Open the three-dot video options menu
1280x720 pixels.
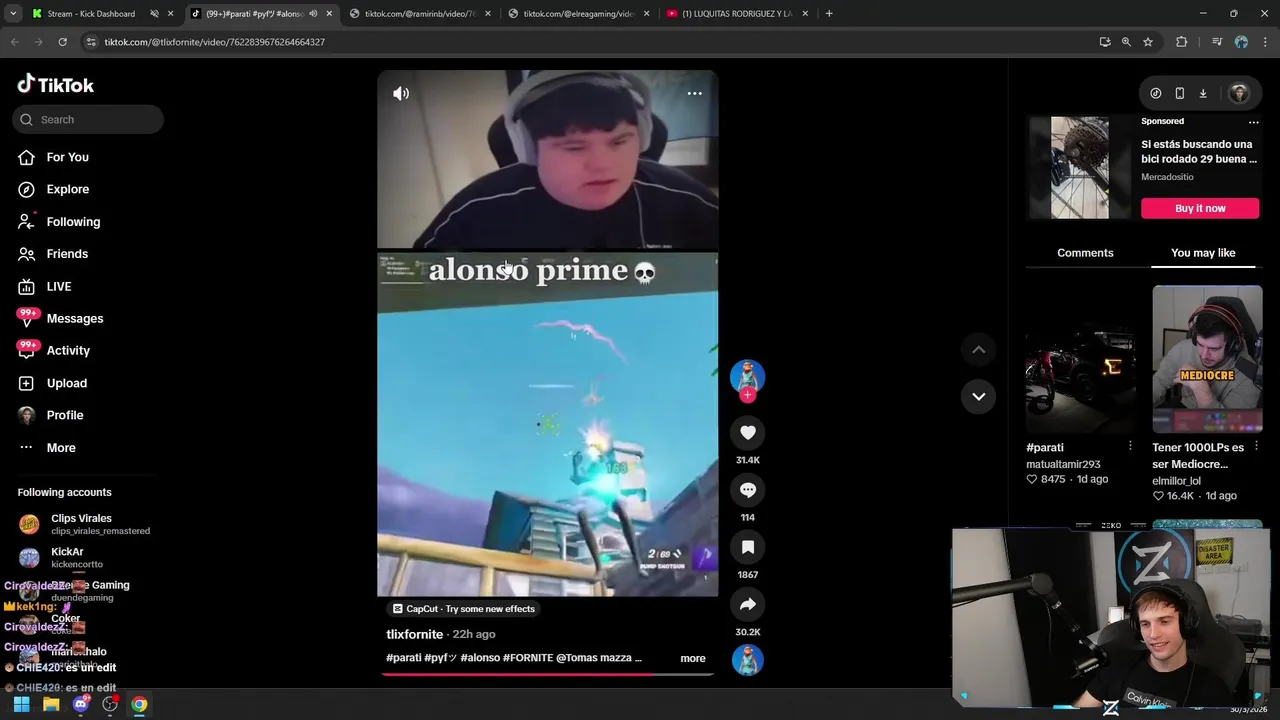tap(694, 93)
